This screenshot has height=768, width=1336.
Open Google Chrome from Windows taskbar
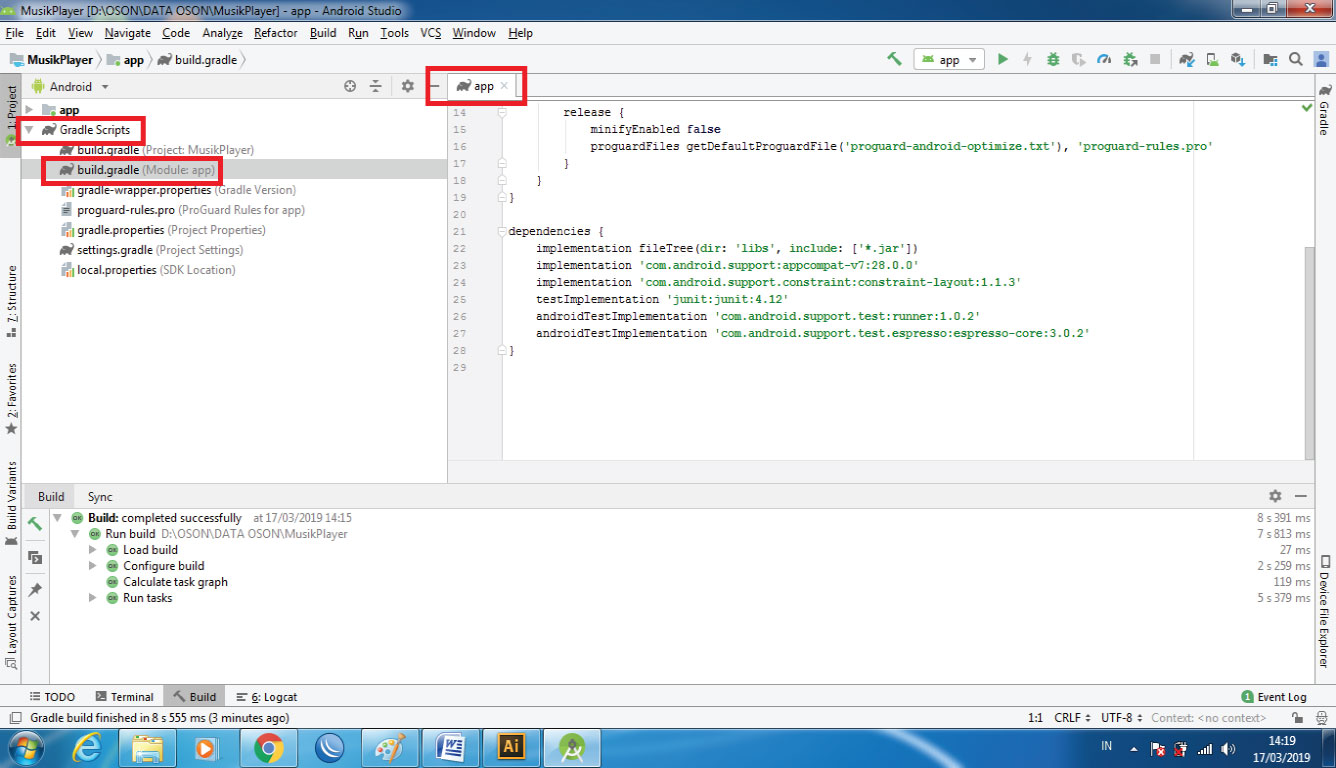pos(268,748)
